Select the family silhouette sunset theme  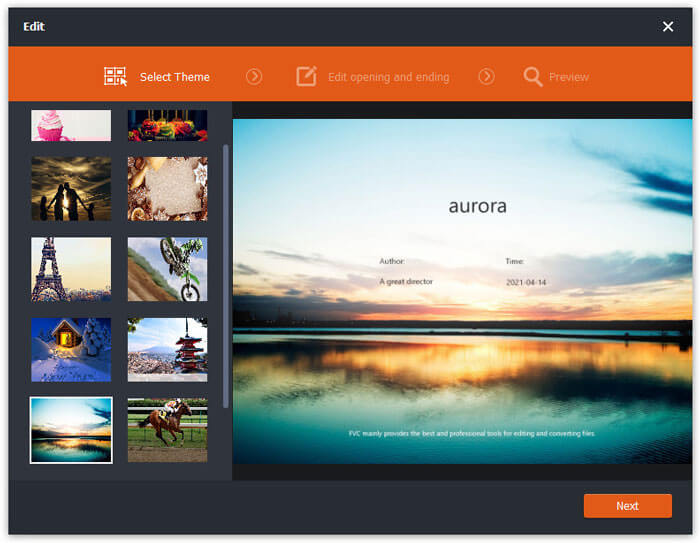pos(71,188)
